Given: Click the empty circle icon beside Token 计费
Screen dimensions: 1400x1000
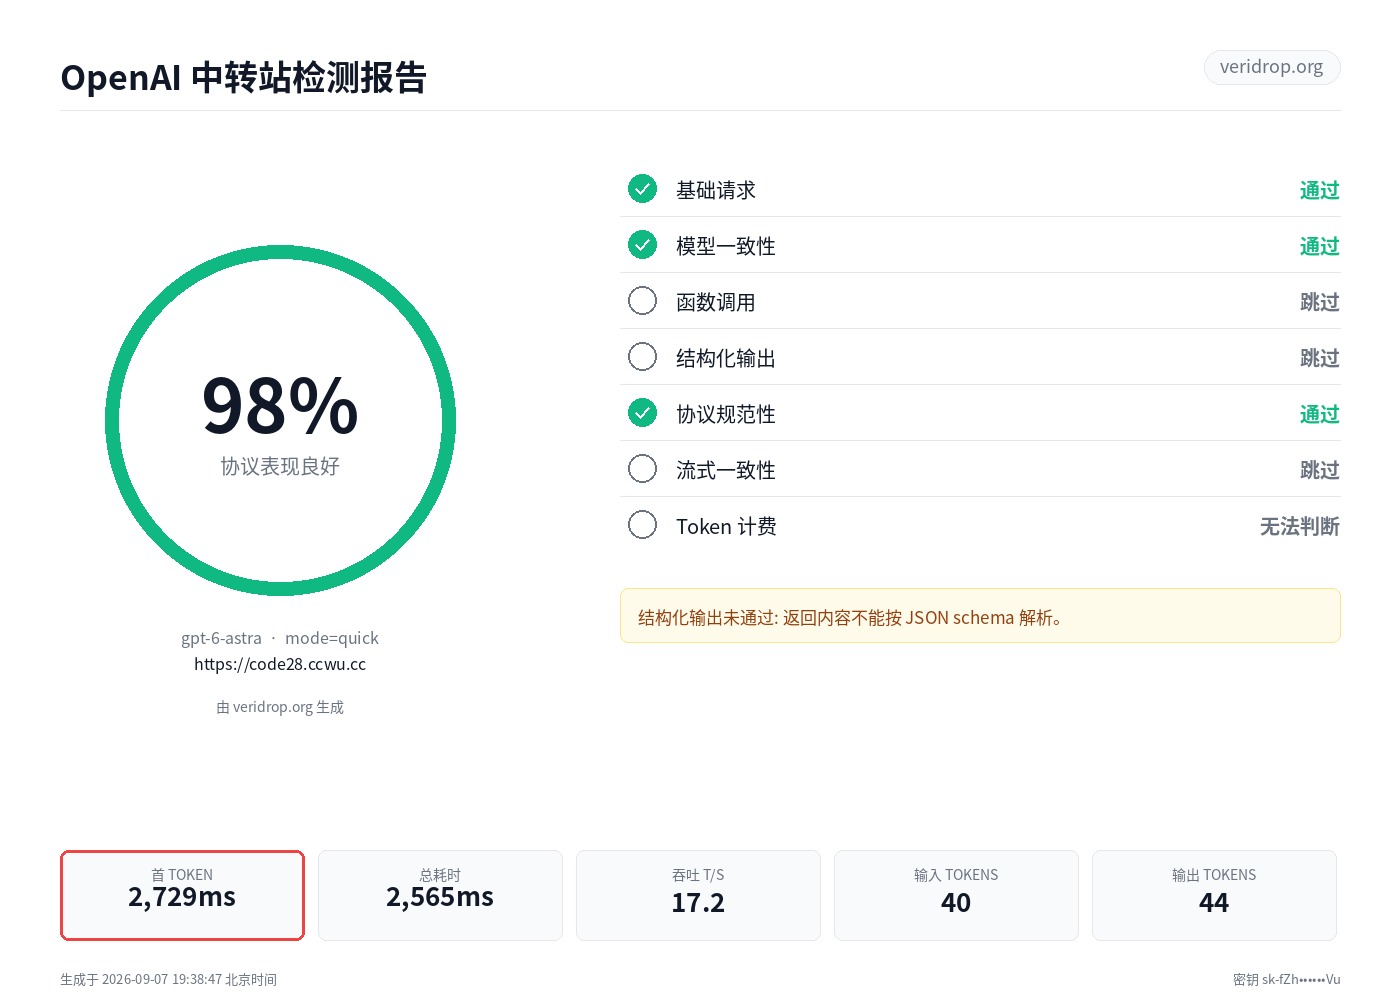Looking at the screenshot, I should click(642, 524).
